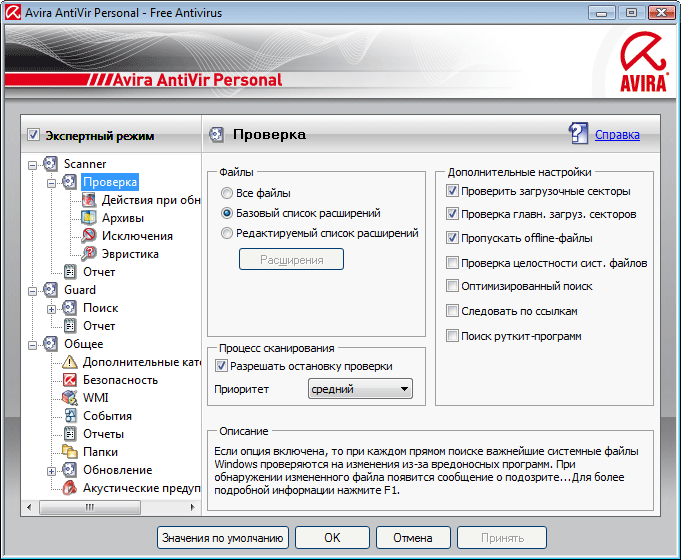Disable Пропускать offline-файлы checkbox
Image resolution: width=681 pixels, height=560 pixels.
(x=452, y=238)
